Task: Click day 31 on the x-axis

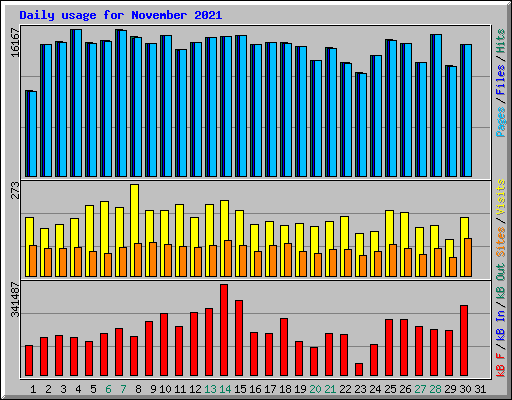Action: pos(480,389)
